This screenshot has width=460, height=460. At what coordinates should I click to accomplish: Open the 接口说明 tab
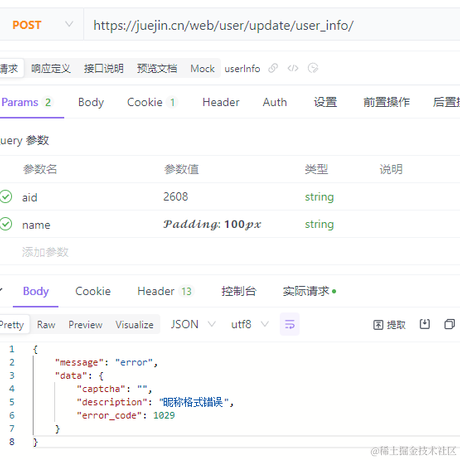(104, 69)
